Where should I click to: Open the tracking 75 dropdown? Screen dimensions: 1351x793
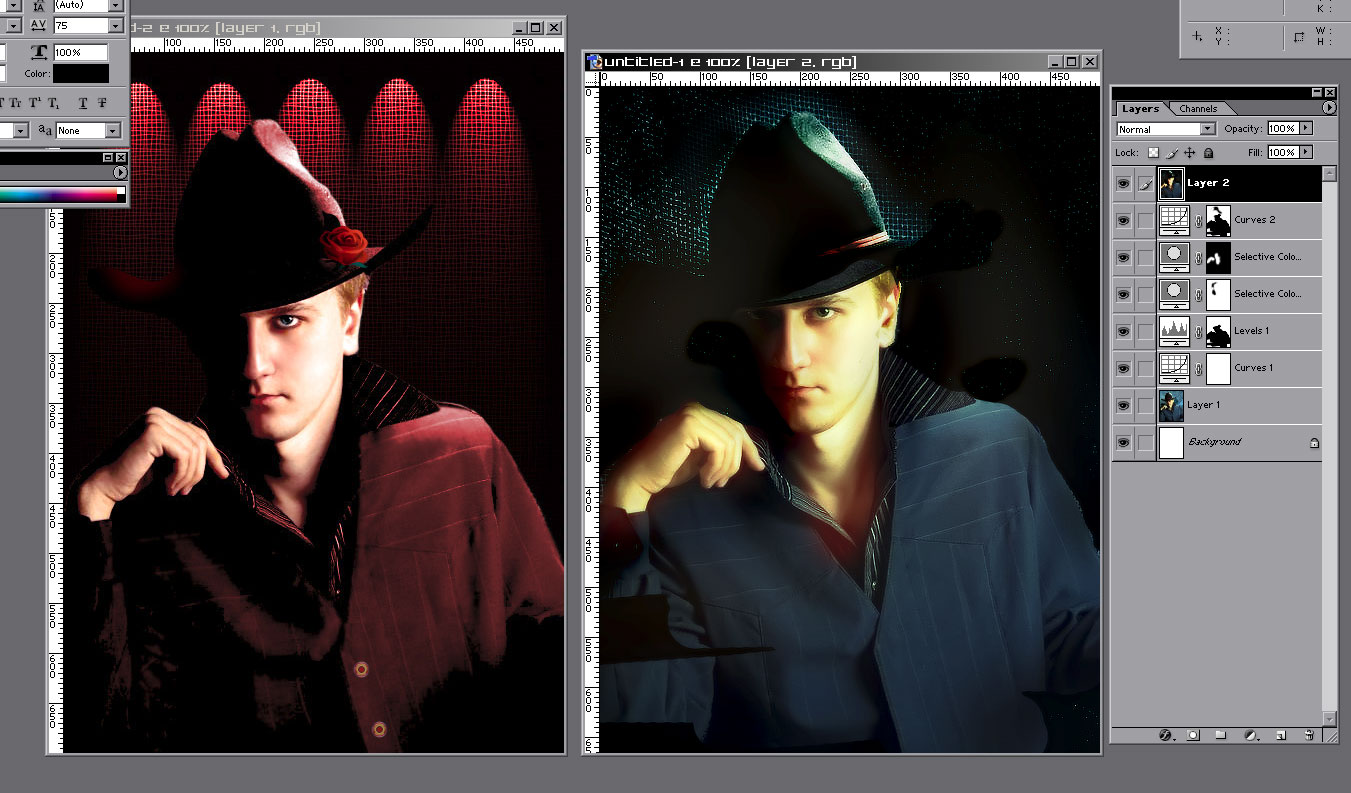click(115, 25)
